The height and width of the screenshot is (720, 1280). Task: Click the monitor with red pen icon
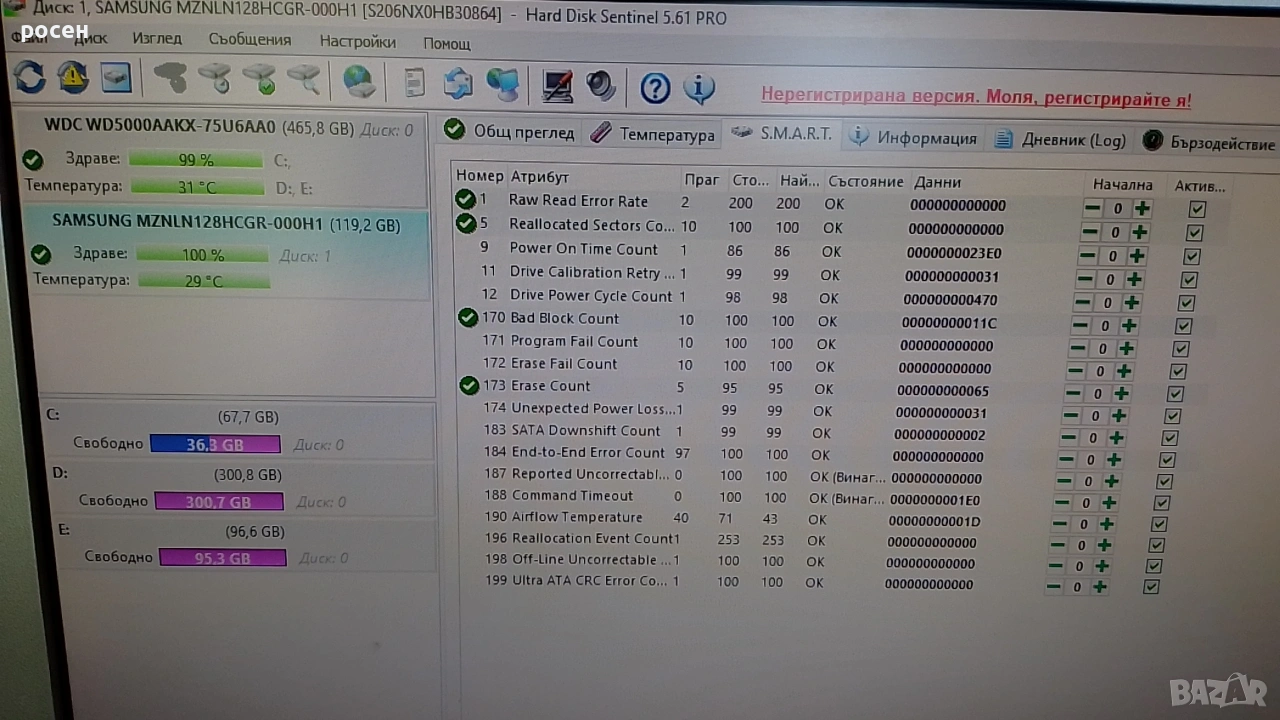[557, 86]
